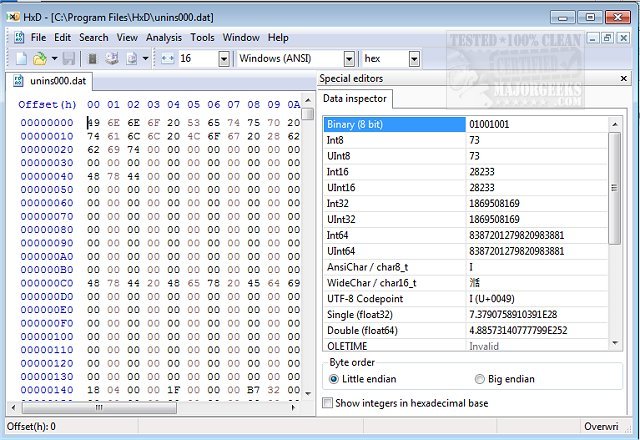Open the Analysis menu
This screenshot has height=440, width=640.
164,38
